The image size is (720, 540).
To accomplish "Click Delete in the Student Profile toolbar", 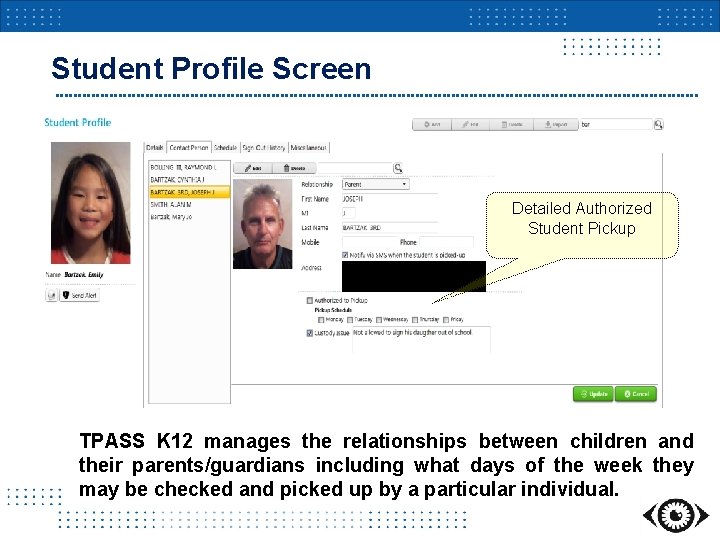I will click(x=512, y=124).
